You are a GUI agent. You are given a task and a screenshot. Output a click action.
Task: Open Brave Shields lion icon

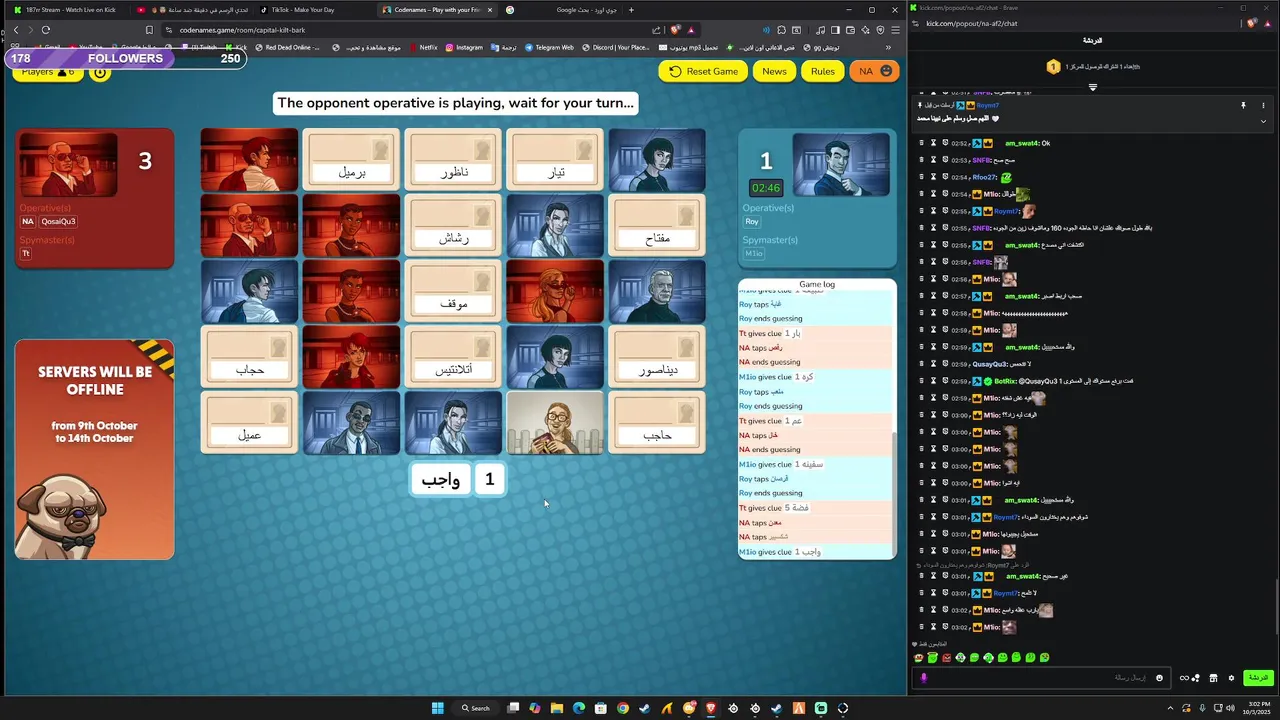point(676,30)
